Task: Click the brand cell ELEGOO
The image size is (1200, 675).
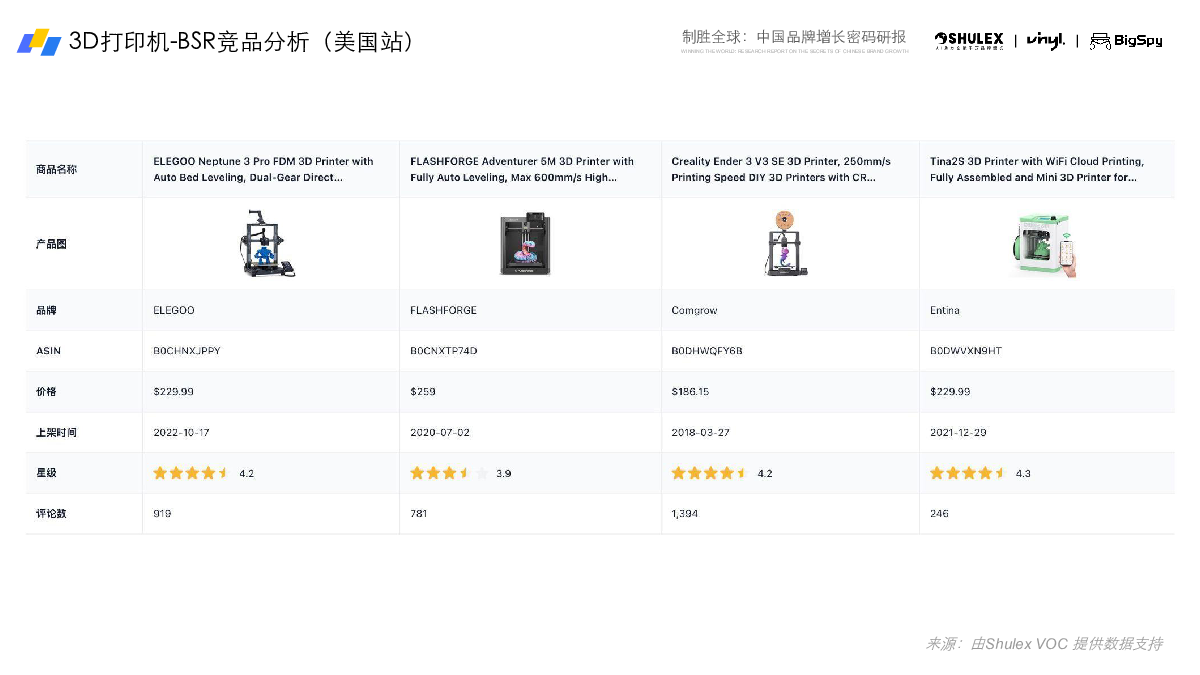Action: pyautogui.click(x=174, y=310)
